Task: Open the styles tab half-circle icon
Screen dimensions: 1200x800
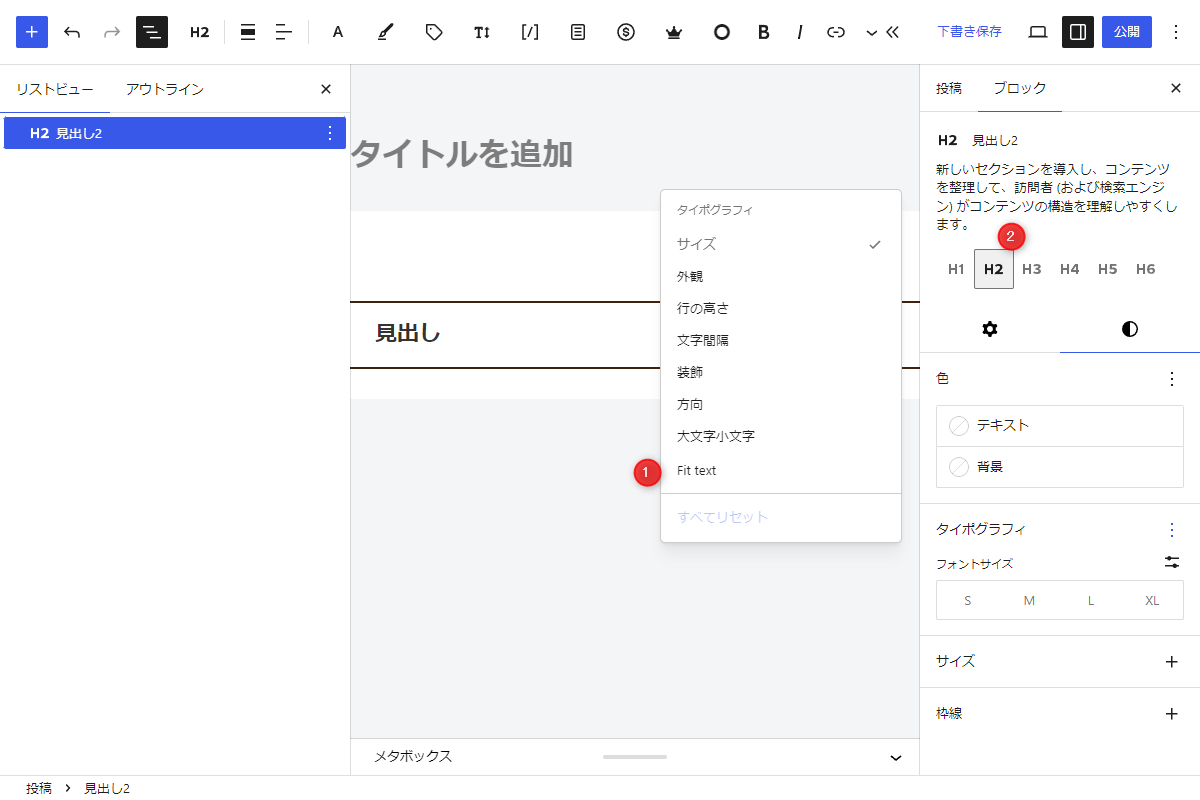Action: click(1130, 329)
